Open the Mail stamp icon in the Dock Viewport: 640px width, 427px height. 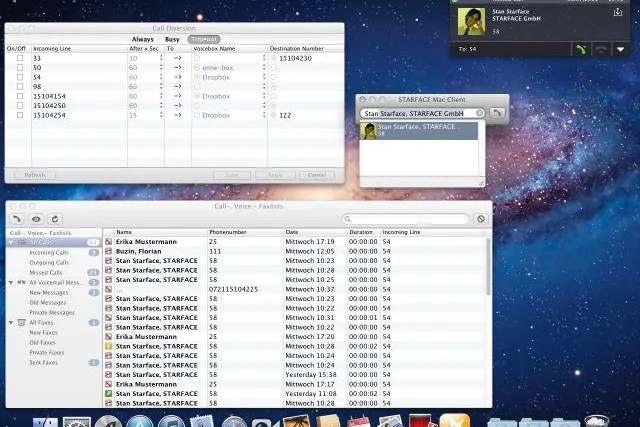click(x=202, y=421)
